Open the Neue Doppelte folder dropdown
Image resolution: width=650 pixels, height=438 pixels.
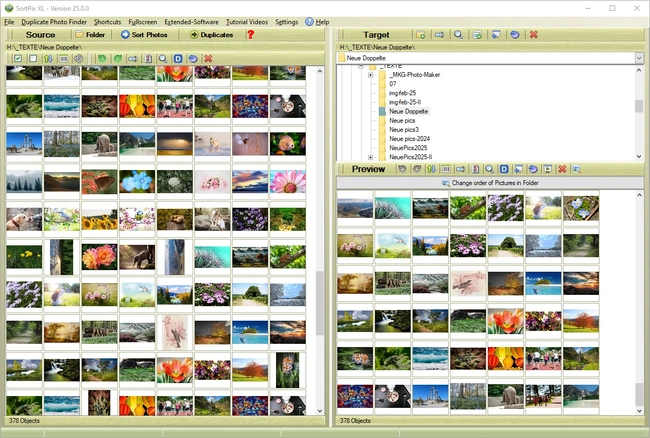point(638,58)
